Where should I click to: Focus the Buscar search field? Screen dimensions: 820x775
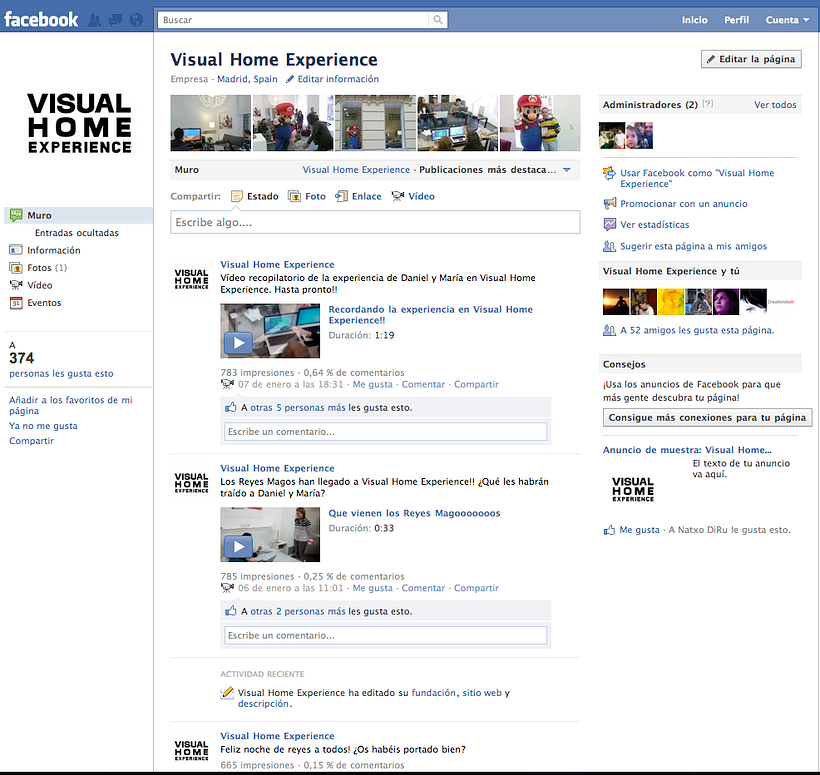tap(293, 20)
